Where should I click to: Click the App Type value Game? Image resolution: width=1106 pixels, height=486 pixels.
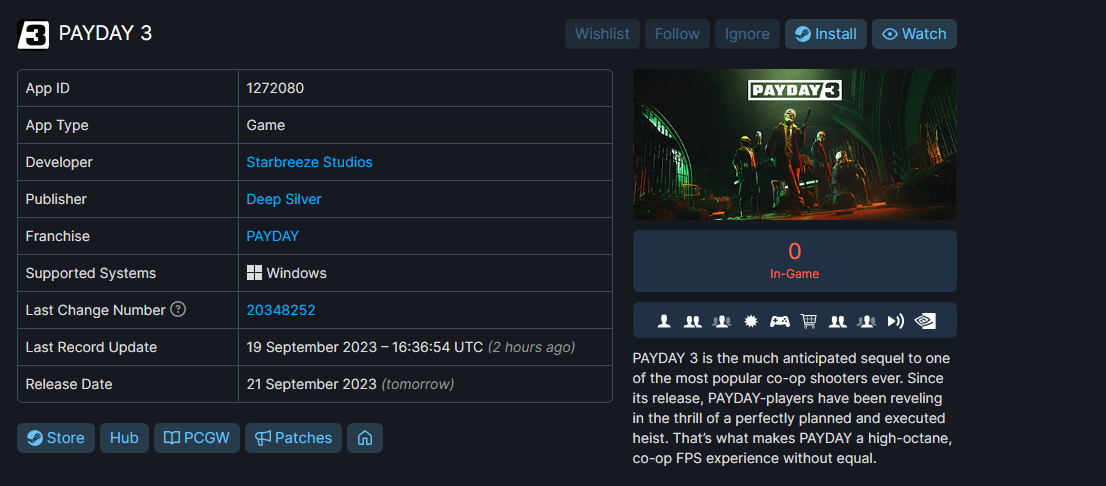[x=266, y=126]
